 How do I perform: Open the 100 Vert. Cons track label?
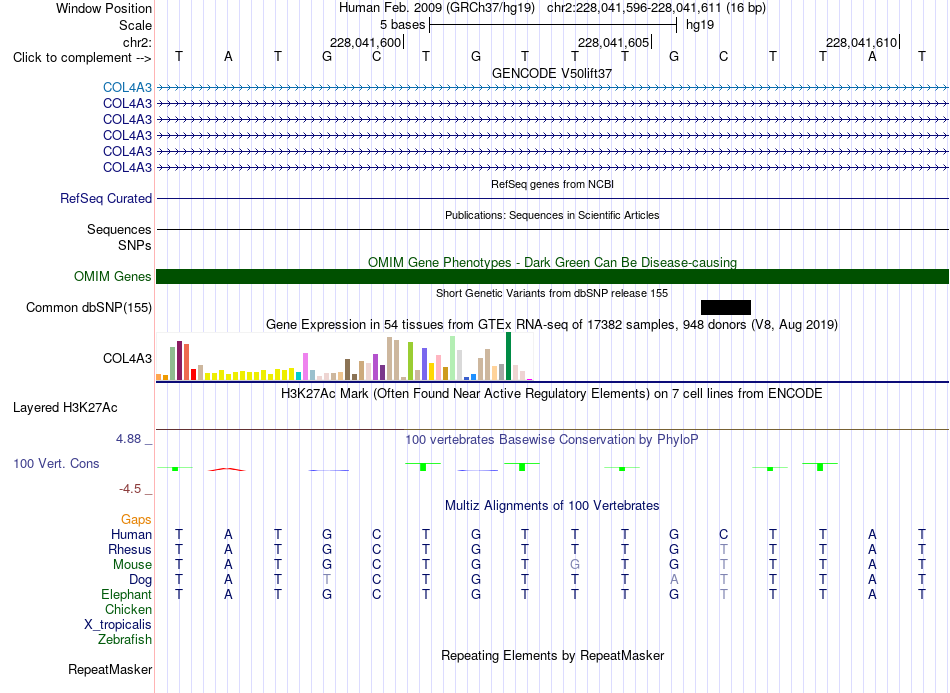pyautogui.click(x=56, y=464)
